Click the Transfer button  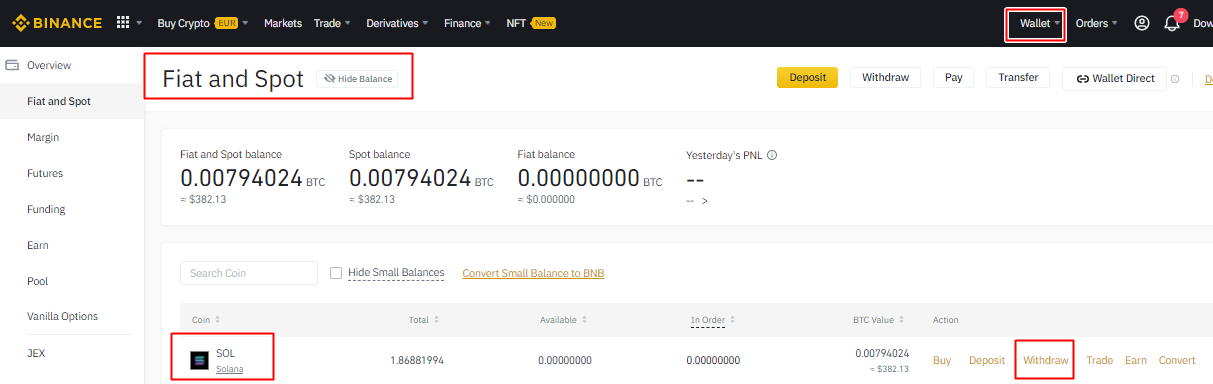(1018, 78)
